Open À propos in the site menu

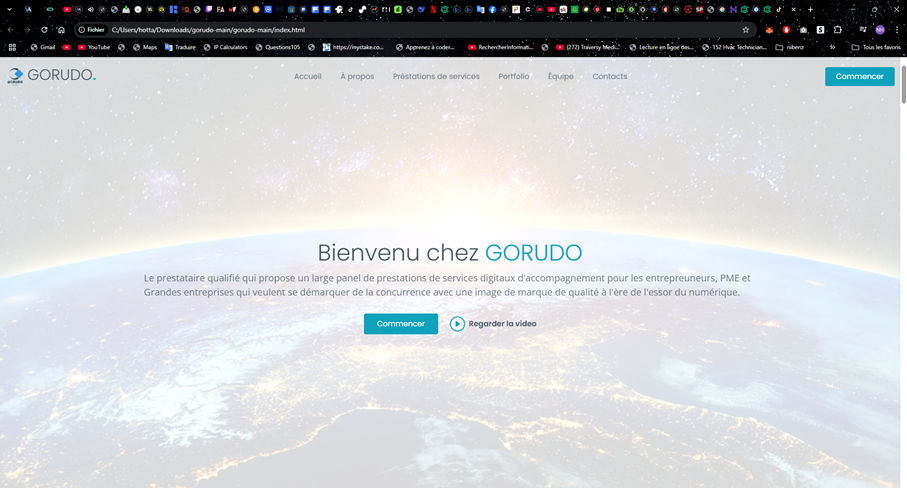pos(357,76)
